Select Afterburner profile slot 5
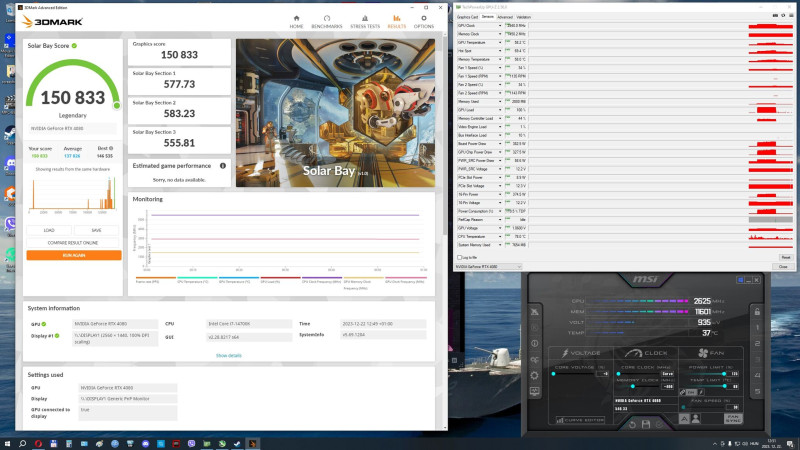Image resolution: width=800 pixels, height=450 pixels. (x=757, y=391)
